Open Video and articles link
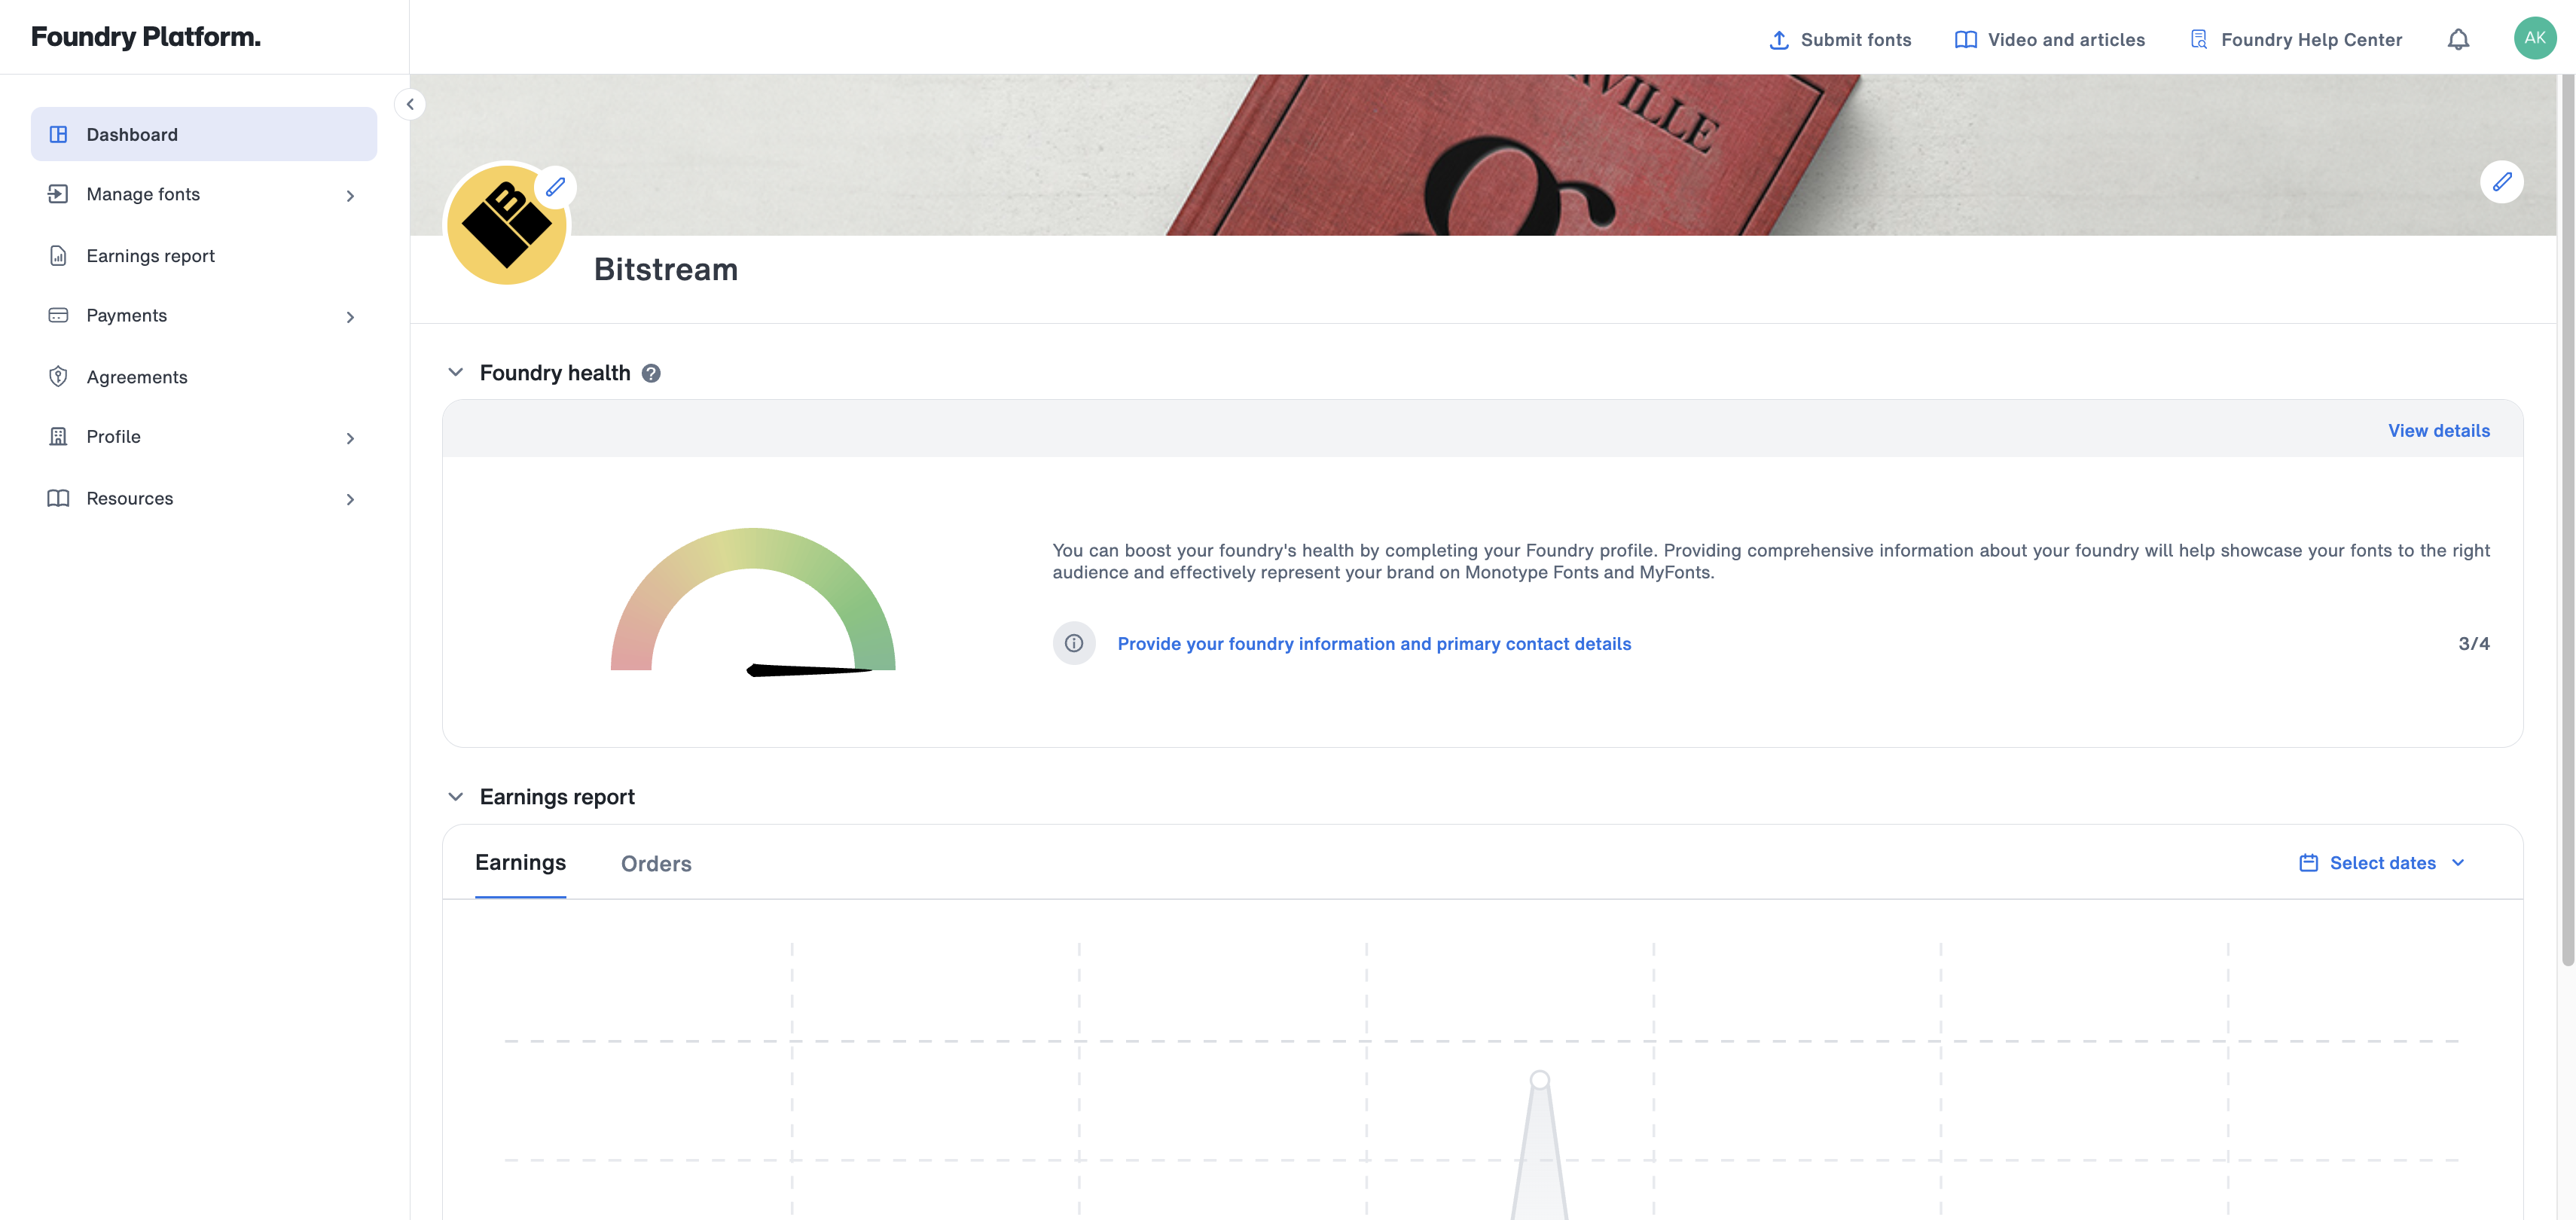Viewport: 2576px width, 1220px height. (x=2049, y=40)
